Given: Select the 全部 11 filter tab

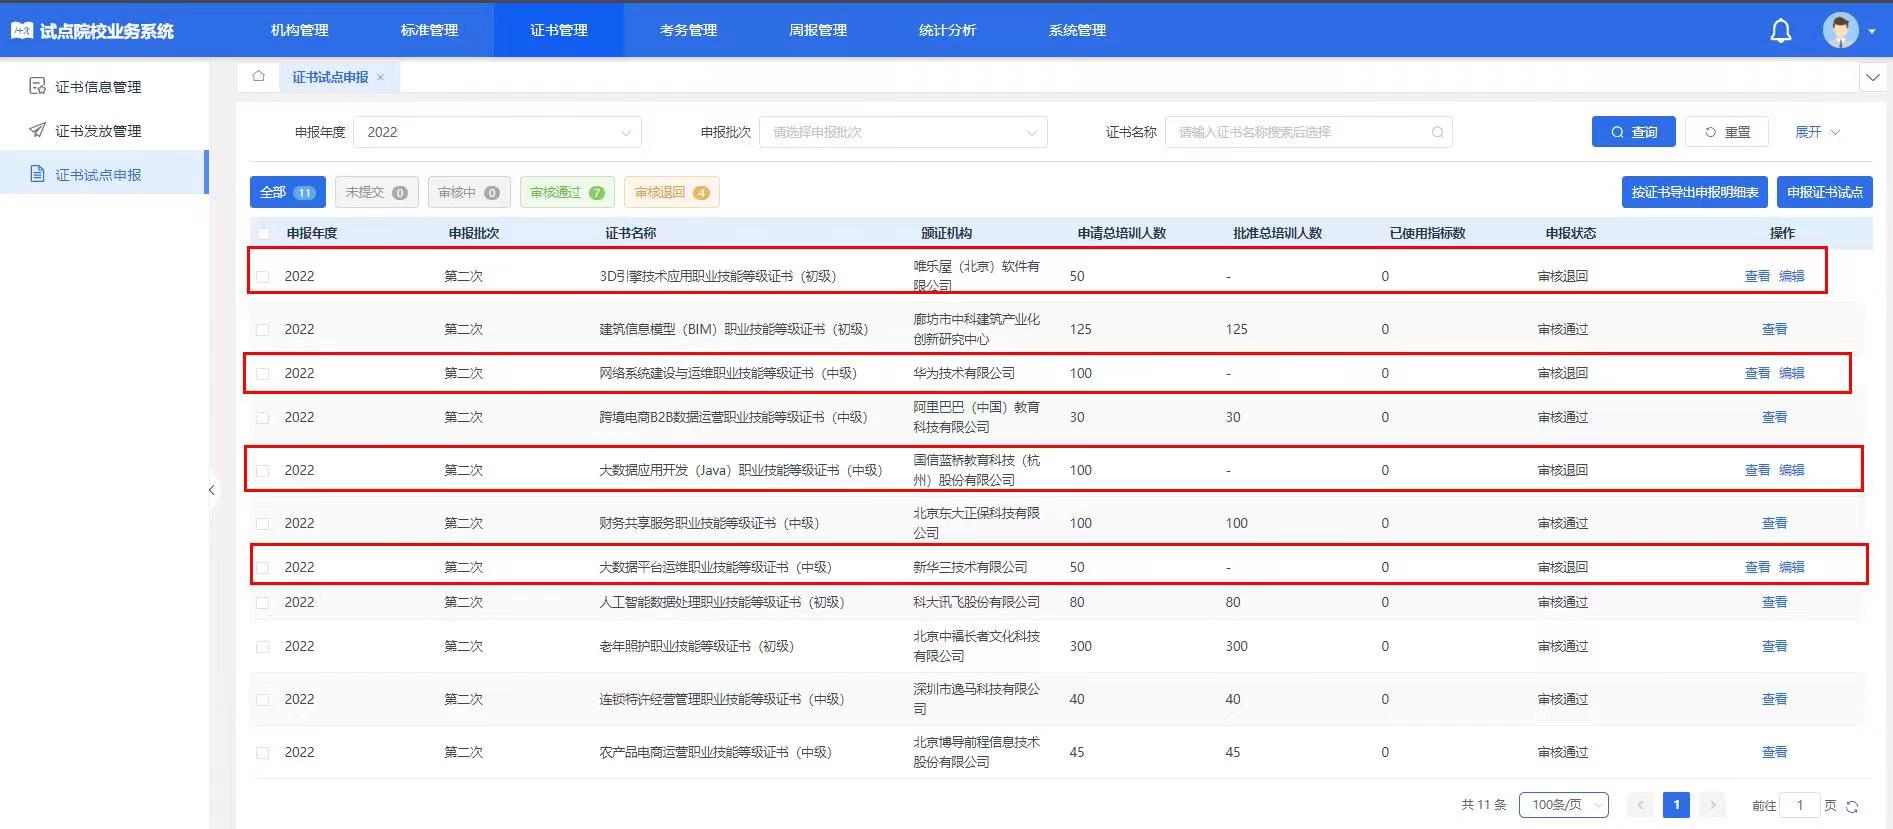Looking at the screenshot, I should pos(288,192).
